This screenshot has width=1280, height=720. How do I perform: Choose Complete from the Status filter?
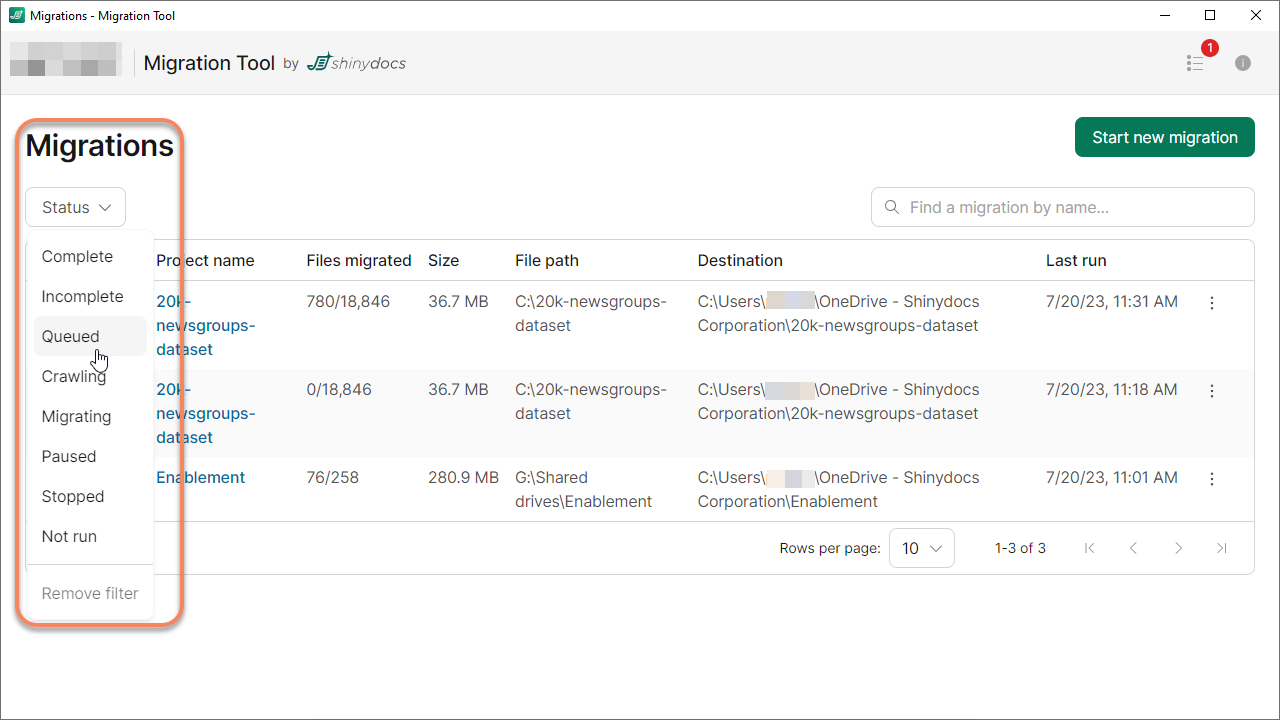pyautogui.click(x=77, y=257)
